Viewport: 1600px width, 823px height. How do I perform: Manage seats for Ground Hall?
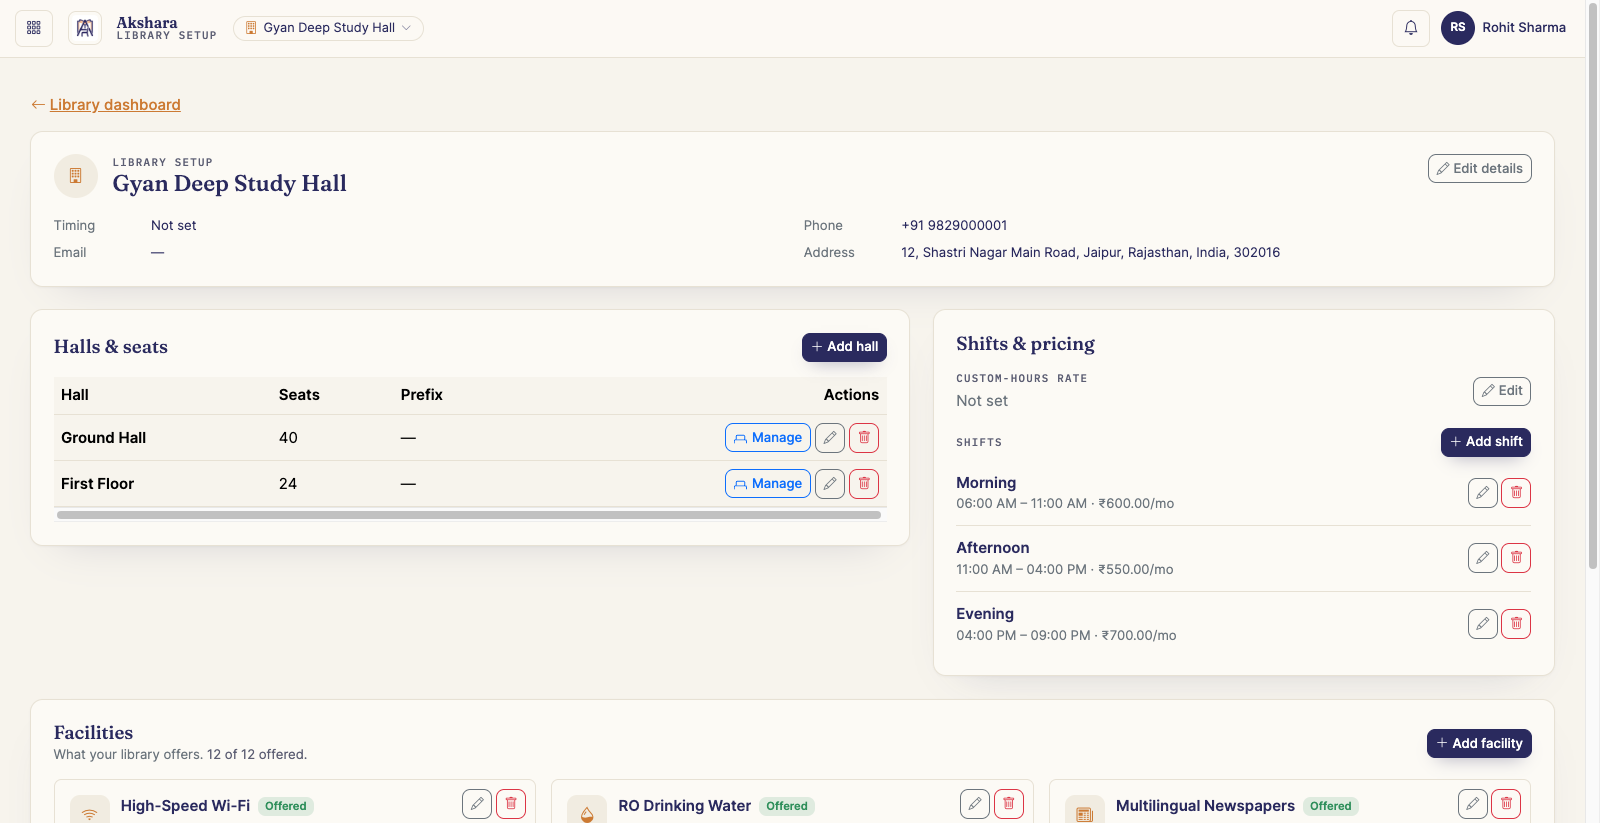[768, 438]
